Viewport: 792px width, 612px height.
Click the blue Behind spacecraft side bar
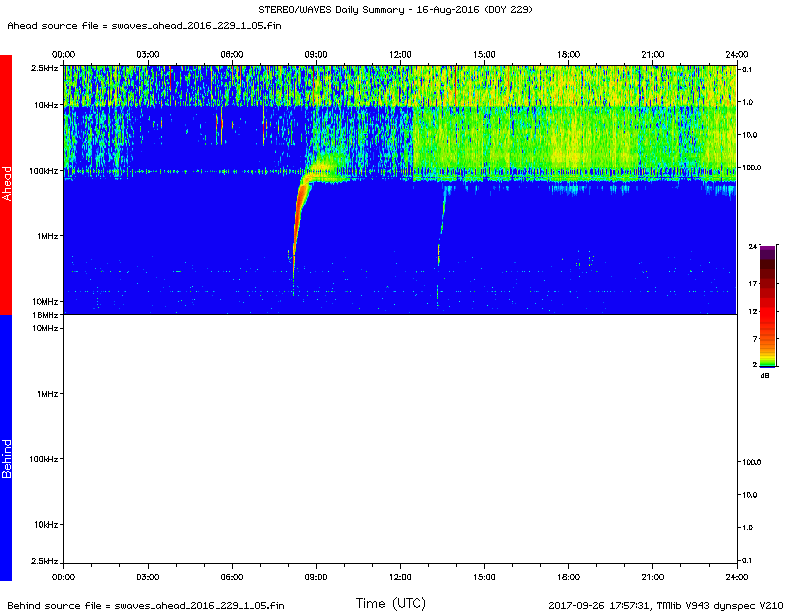click(6, 447)
